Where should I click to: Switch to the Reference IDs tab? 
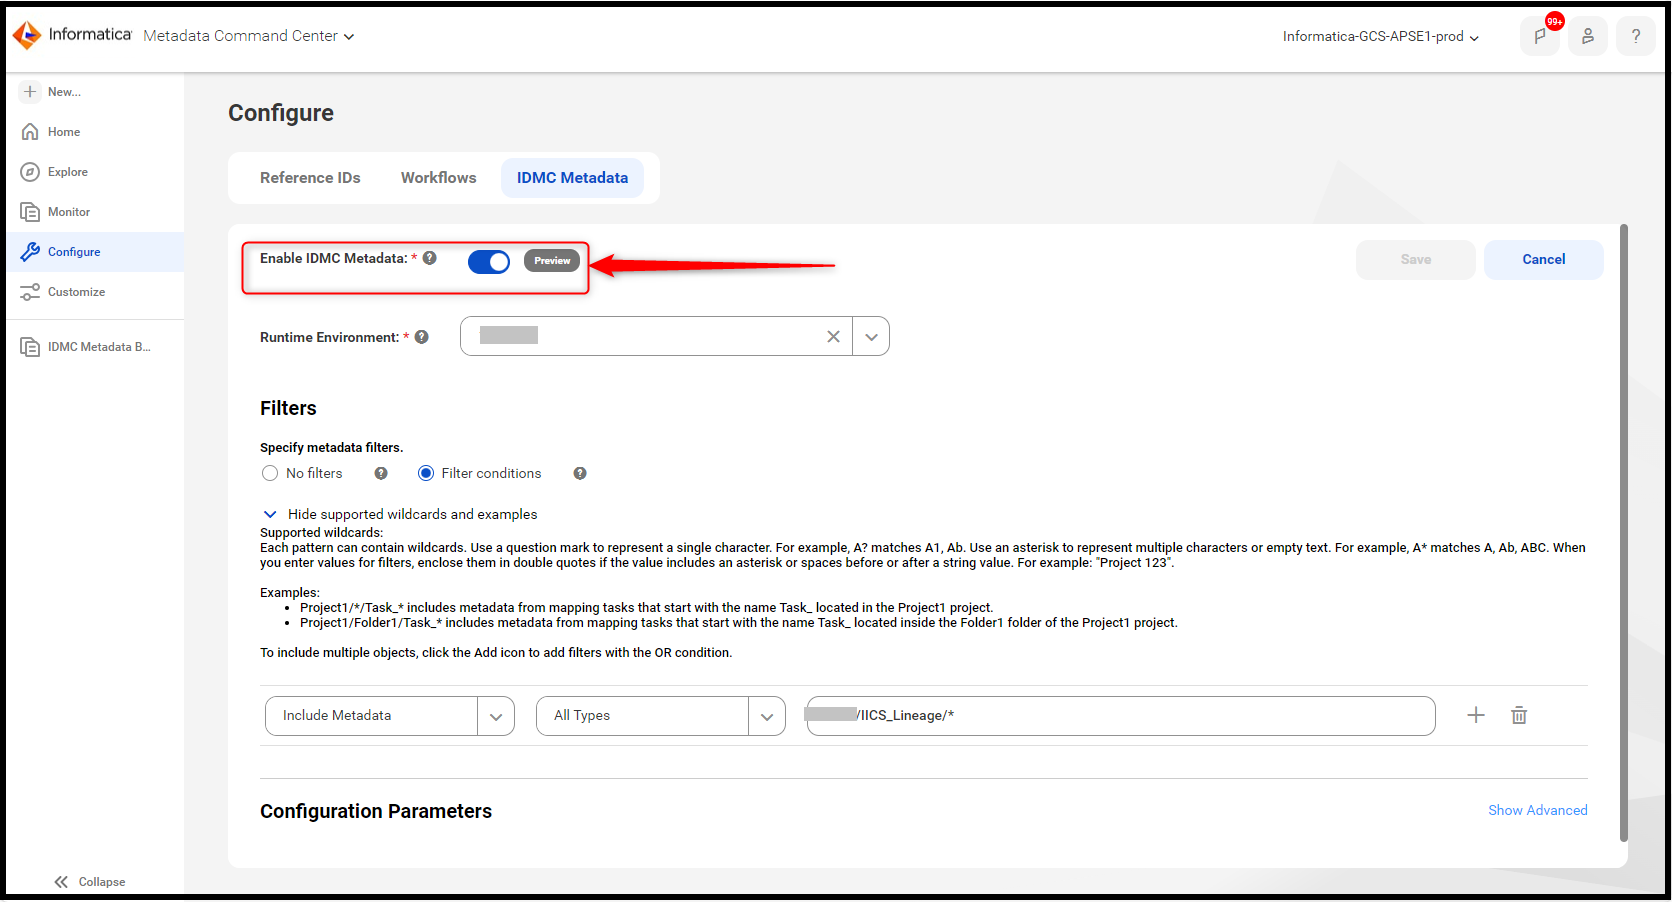310,178
